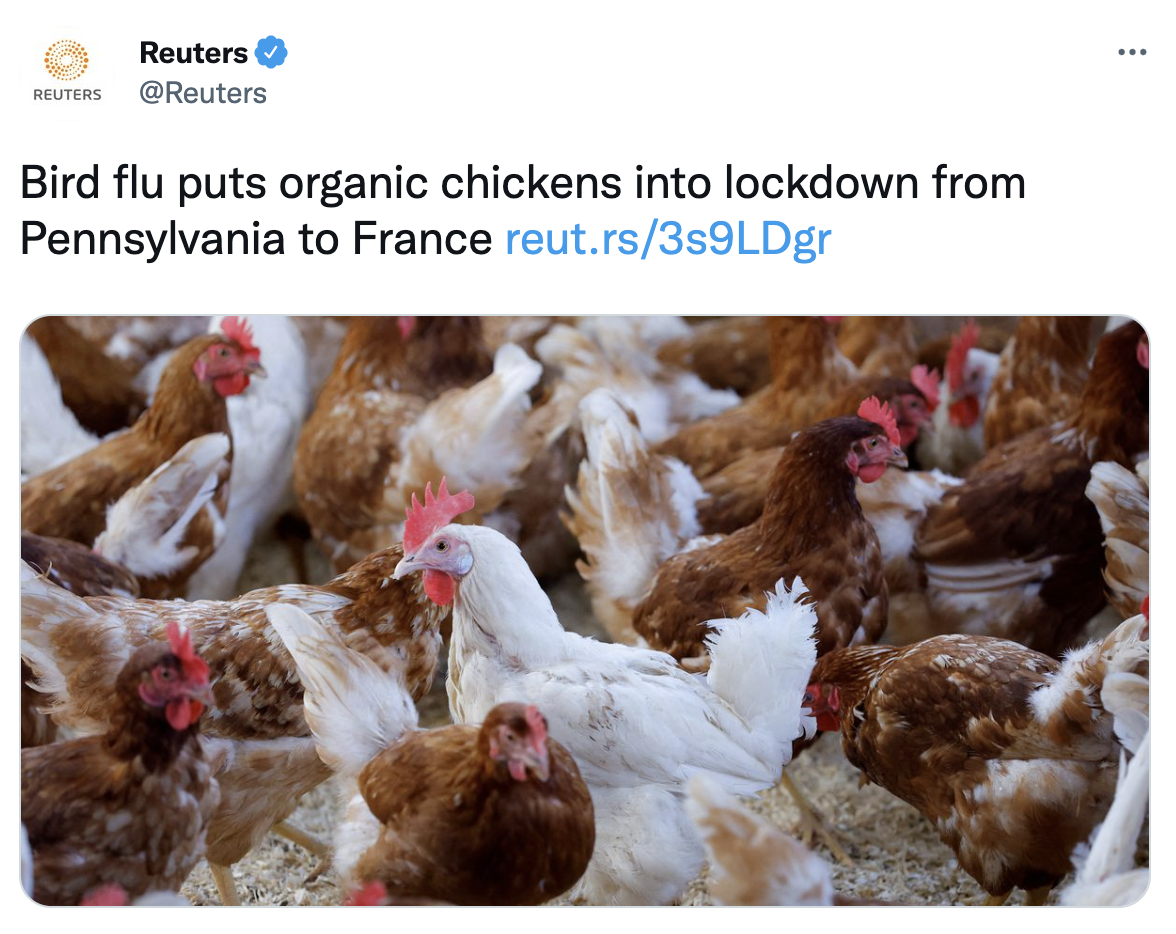
Task: Open the chickens photo thumbnail
Action: tap(584, 611)
